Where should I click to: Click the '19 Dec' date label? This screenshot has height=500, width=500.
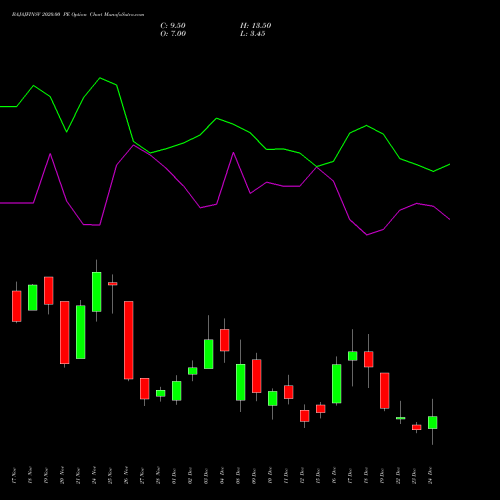(x=382, y=475)
